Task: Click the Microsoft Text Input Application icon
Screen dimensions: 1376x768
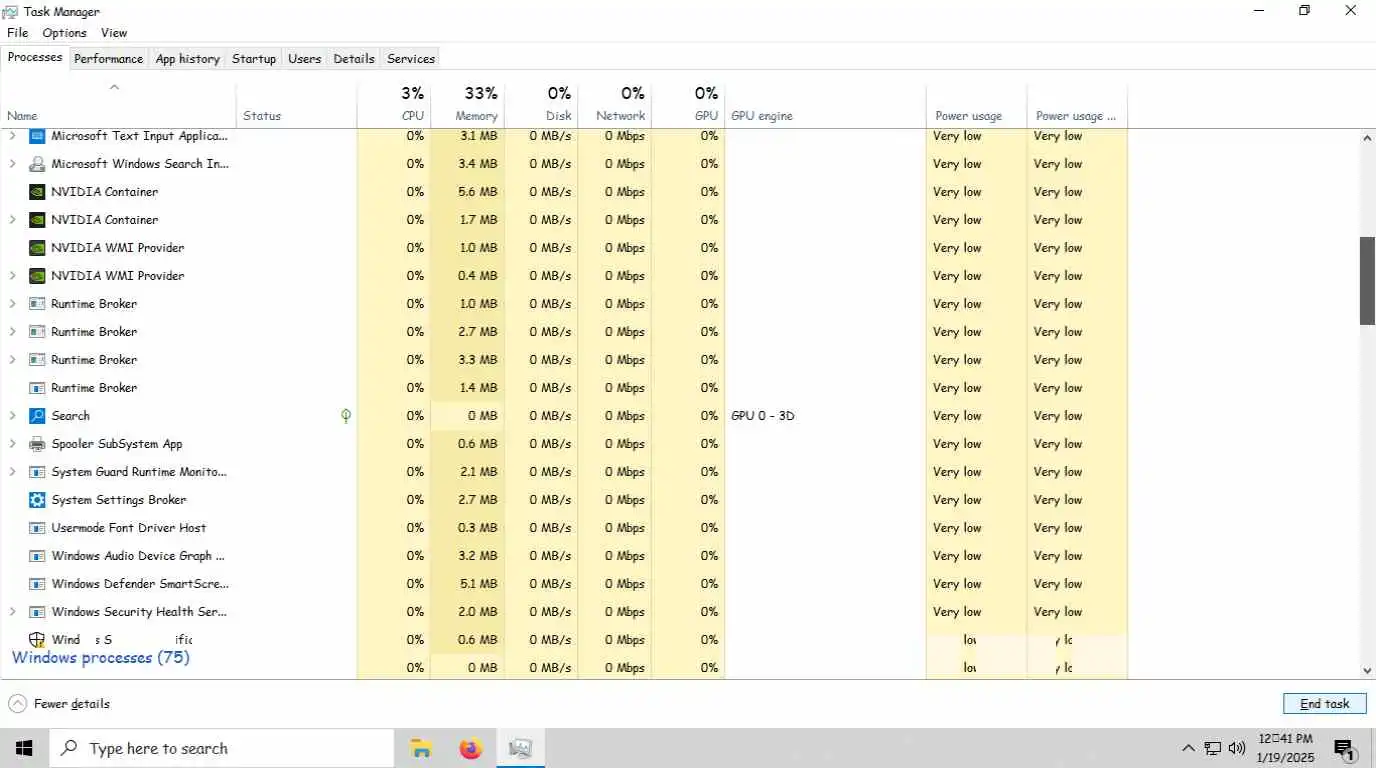Action: click(37, 136)
